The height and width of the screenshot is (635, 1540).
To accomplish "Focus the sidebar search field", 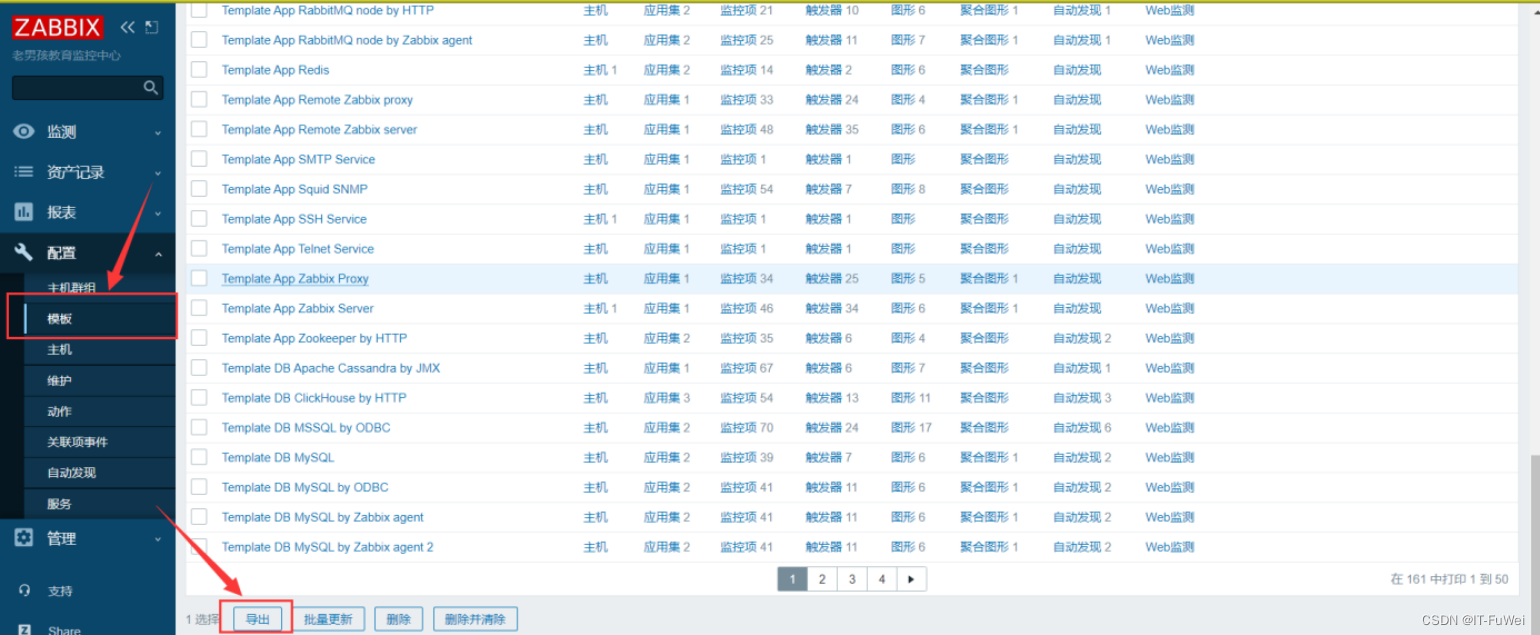I will click(77, 88).
